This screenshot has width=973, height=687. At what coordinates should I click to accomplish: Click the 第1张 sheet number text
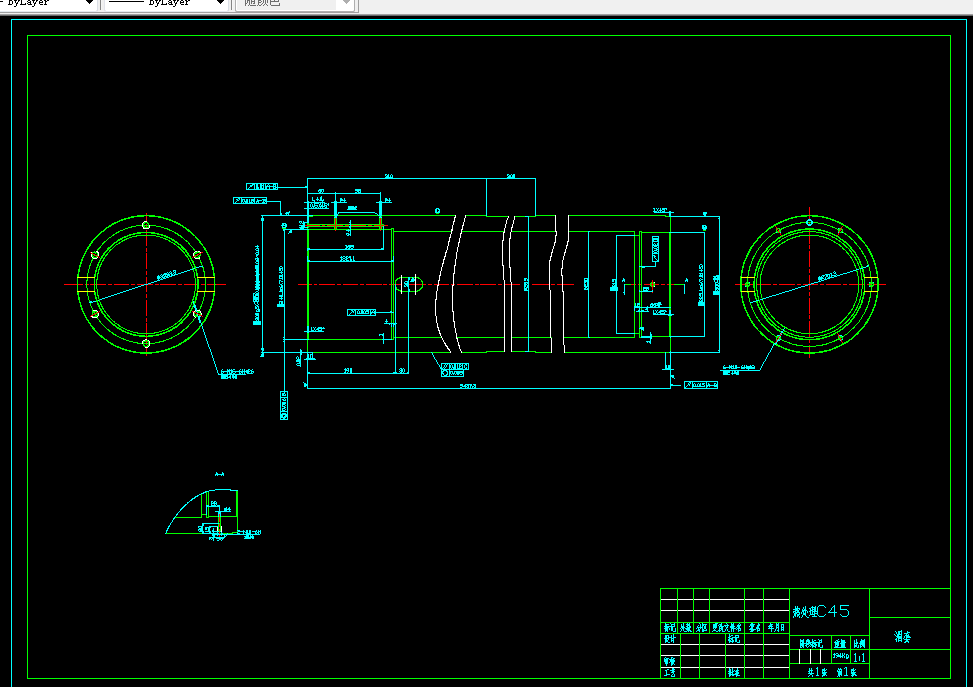point(846,672)
